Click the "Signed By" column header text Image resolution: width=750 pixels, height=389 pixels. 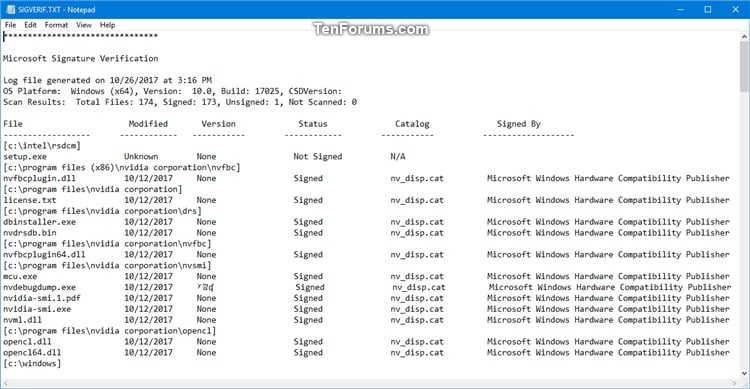point(518,124)
